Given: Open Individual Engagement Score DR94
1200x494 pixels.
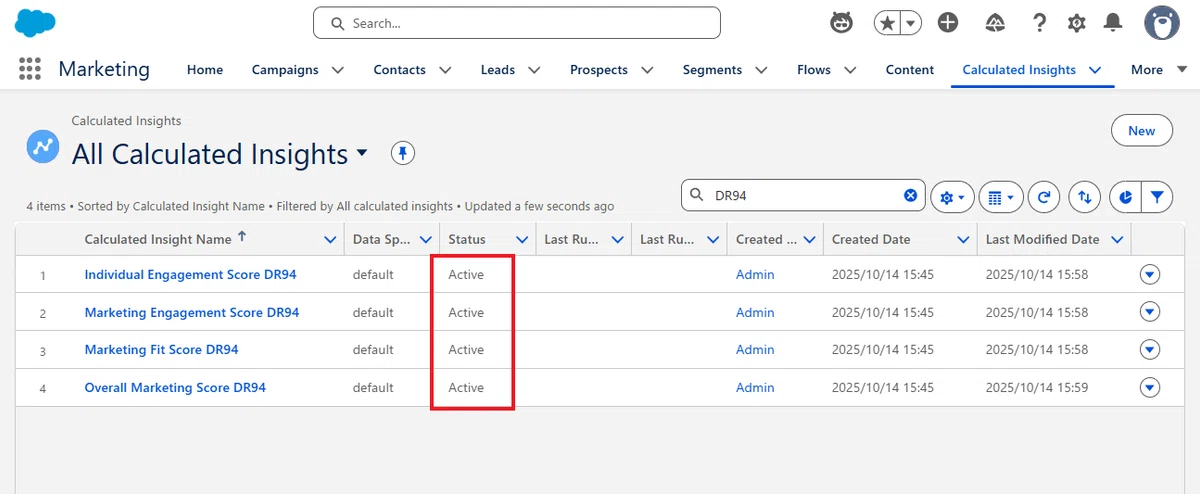Looking at the screenshot, I should (190, 274).
